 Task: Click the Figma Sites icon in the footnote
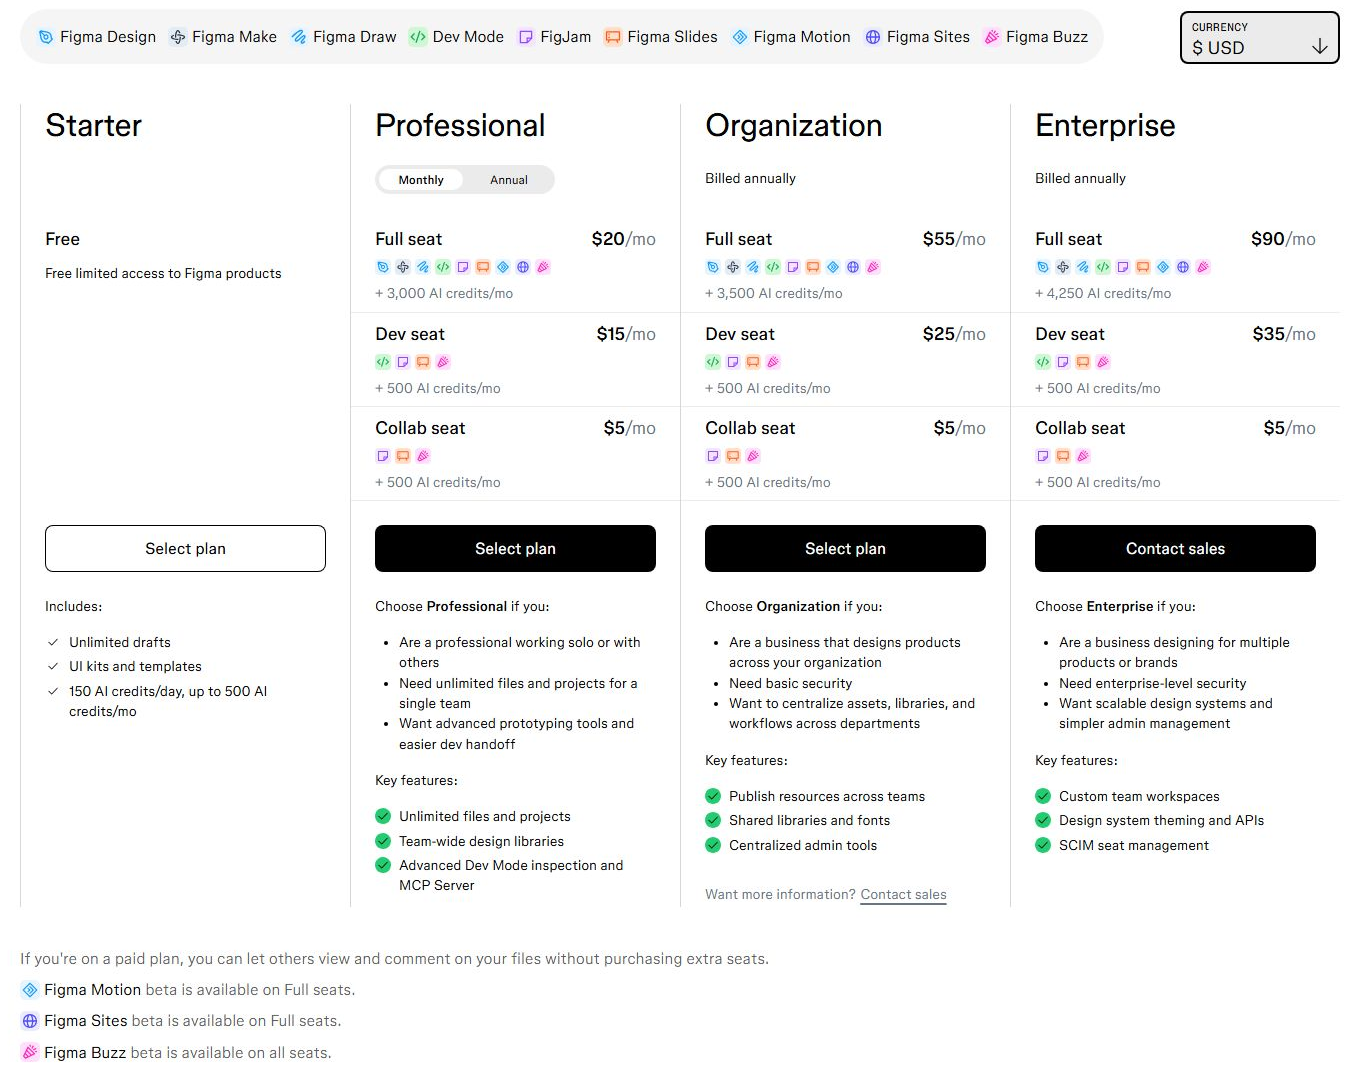tap(30, 1021)
